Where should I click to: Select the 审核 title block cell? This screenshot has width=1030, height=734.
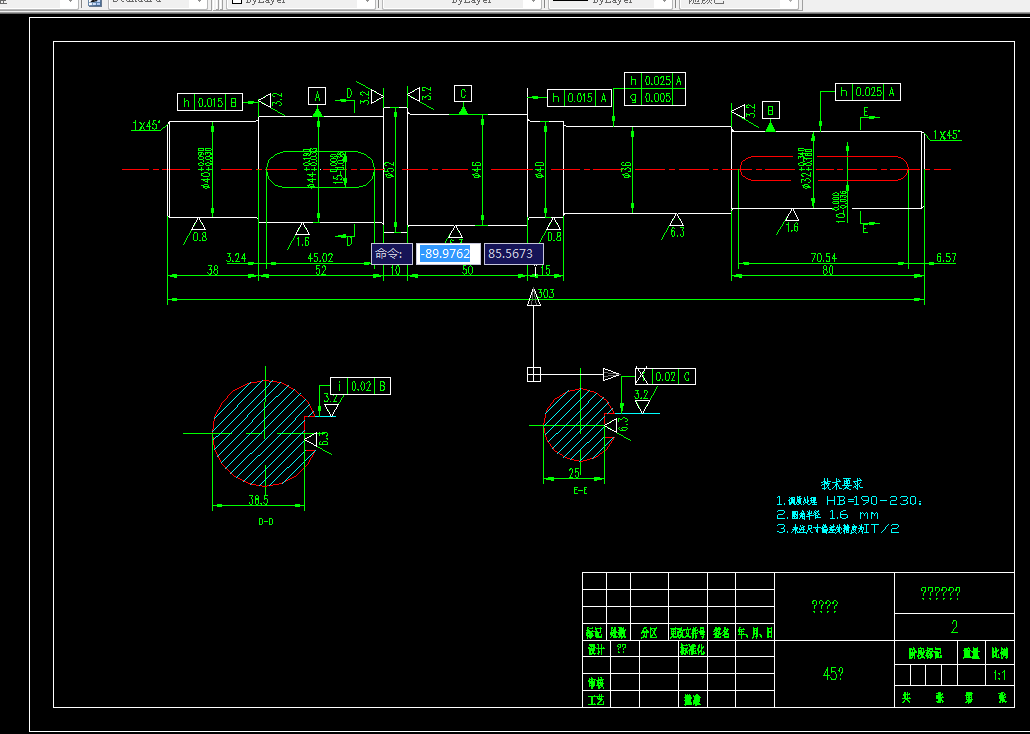pos(596,683)
